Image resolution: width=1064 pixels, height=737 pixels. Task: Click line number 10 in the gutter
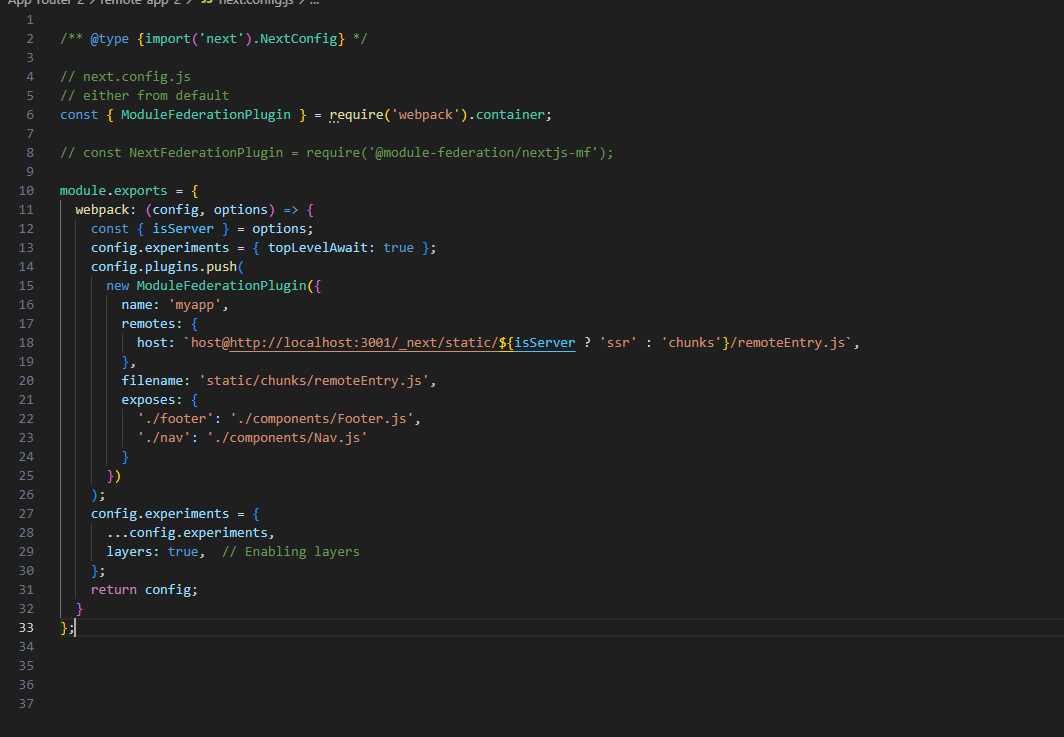click(26, 191)
